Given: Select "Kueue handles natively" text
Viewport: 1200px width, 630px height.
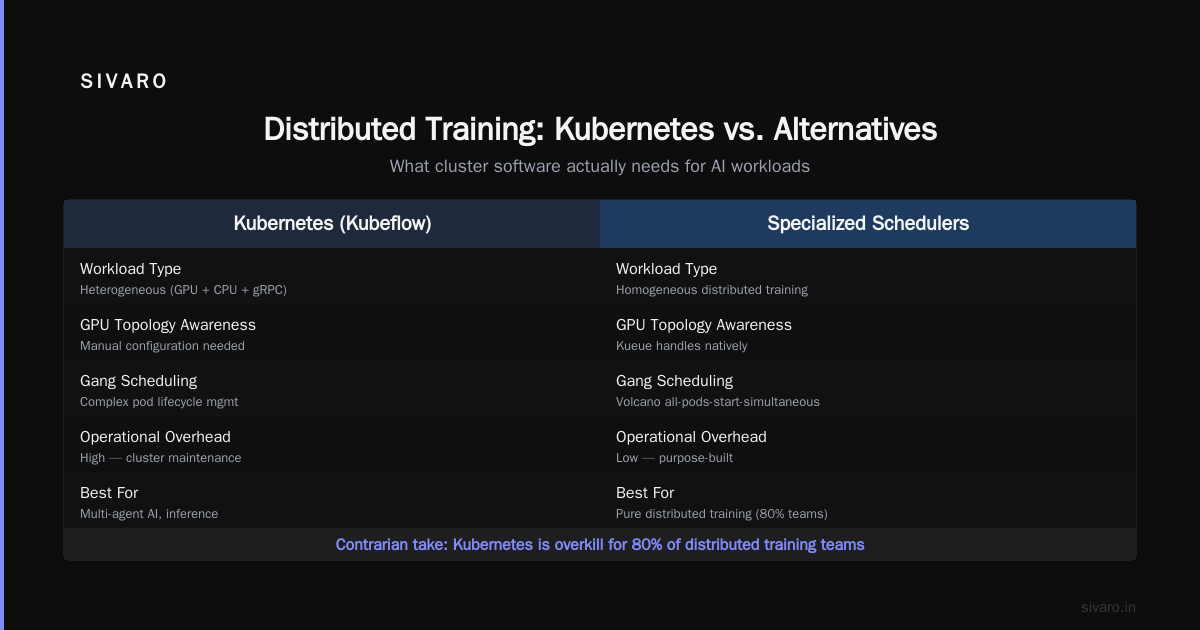Looking at the screenshot, I should pos(682,346).
